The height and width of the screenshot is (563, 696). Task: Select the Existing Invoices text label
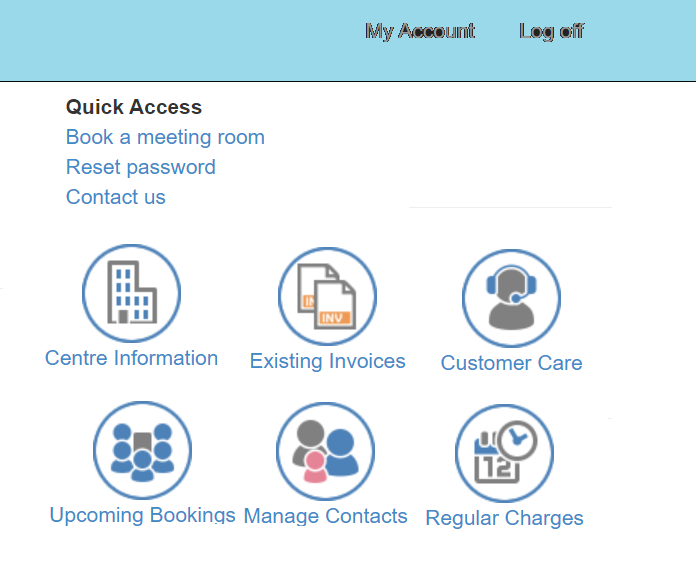(x=327, y=361)
